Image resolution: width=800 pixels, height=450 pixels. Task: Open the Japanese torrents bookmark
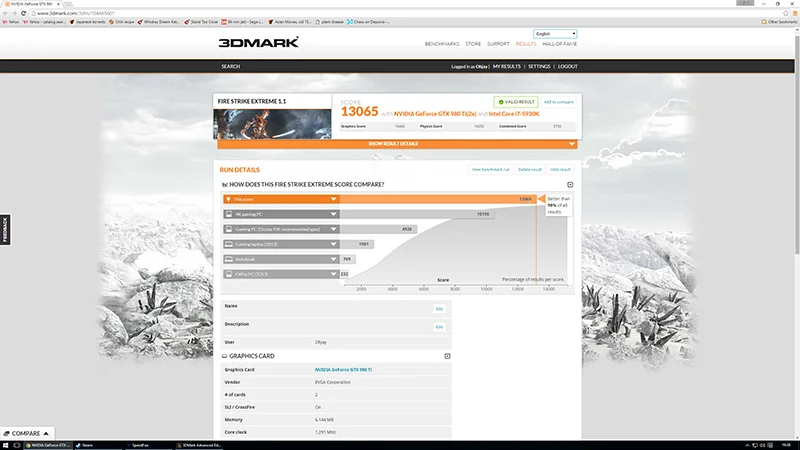pyautogui.click(x=87, y=22)
